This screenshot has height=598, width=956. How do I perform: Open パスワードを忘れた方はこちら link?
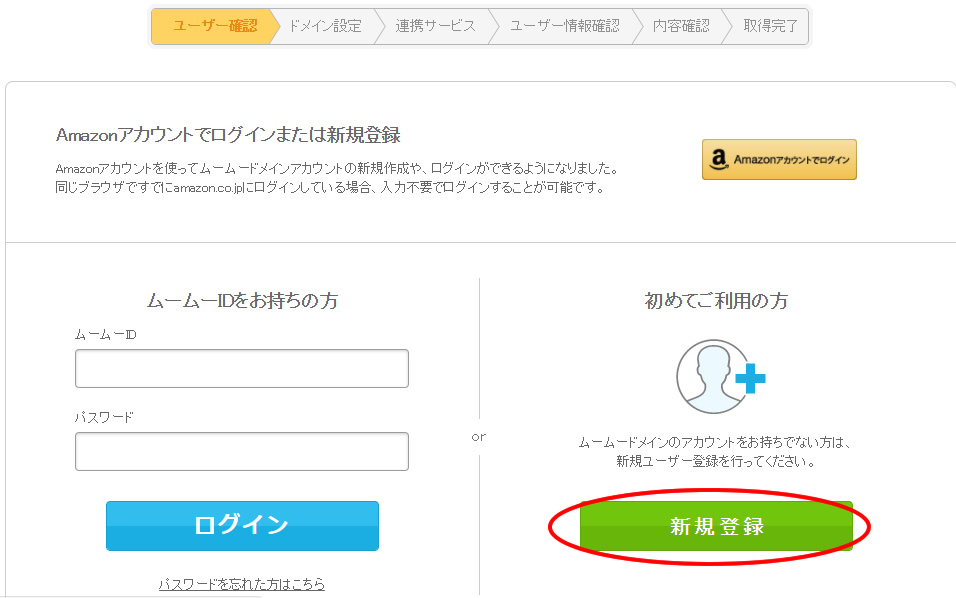click(242, 584)
